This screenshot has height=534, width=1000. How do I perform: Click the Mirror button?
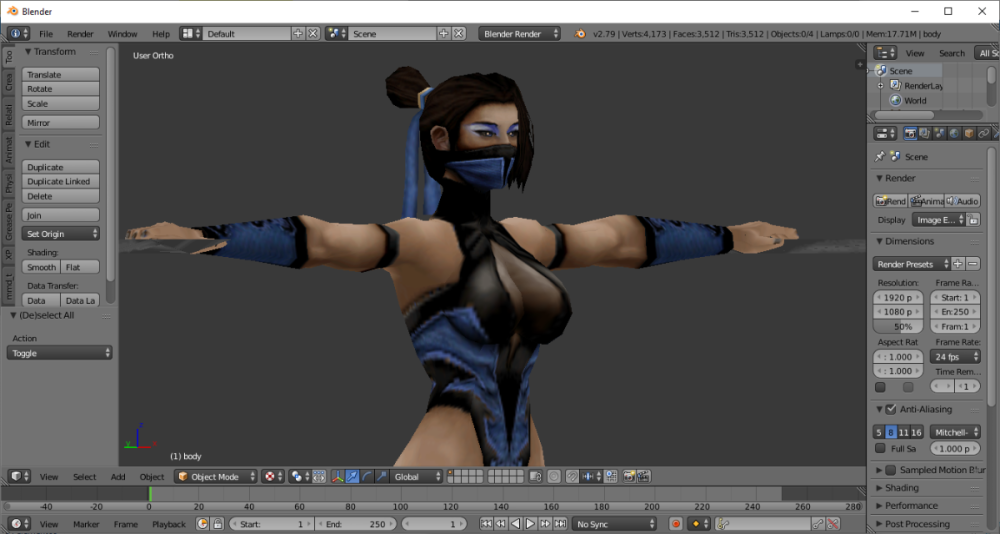click(x=61, y=122)
